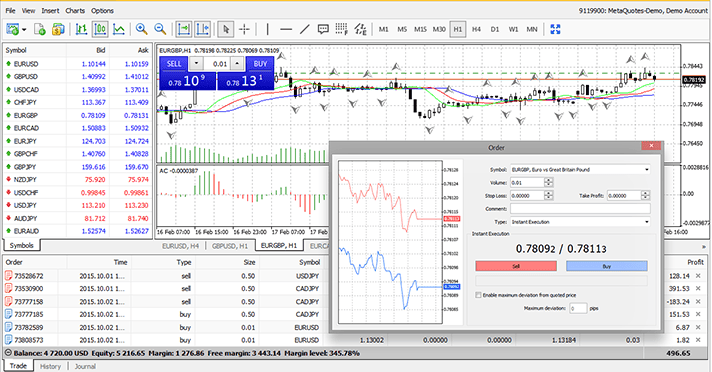Image resolution: width=712 pixels, height=372 pixels.
Task: Close the 391.53 profit position via X
Action: click(x=698, y=288)
